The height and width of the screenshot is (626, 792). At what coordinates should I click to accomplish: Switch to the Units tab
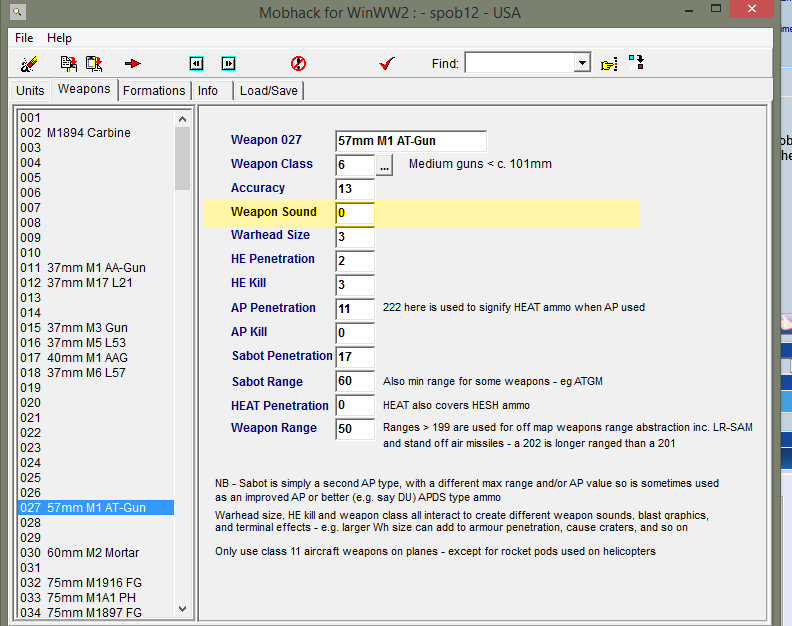[x=30, y=90]
